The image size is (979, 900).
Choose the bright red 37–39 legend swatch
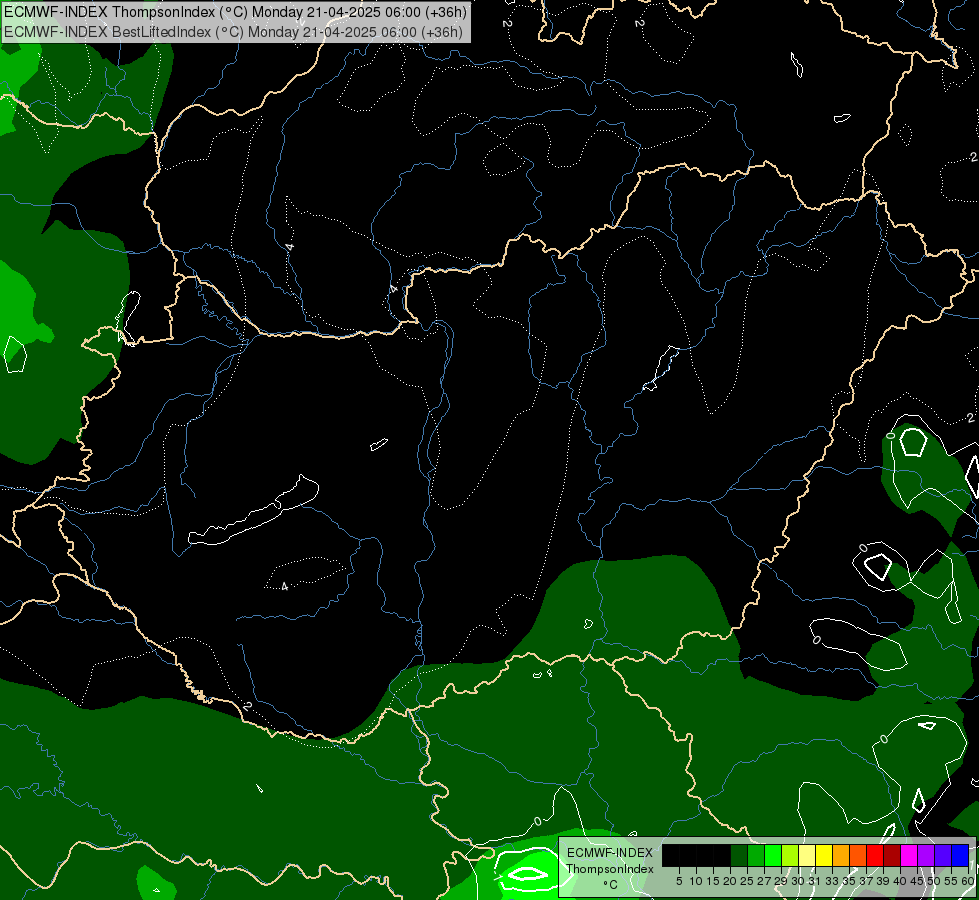point(875,856)
